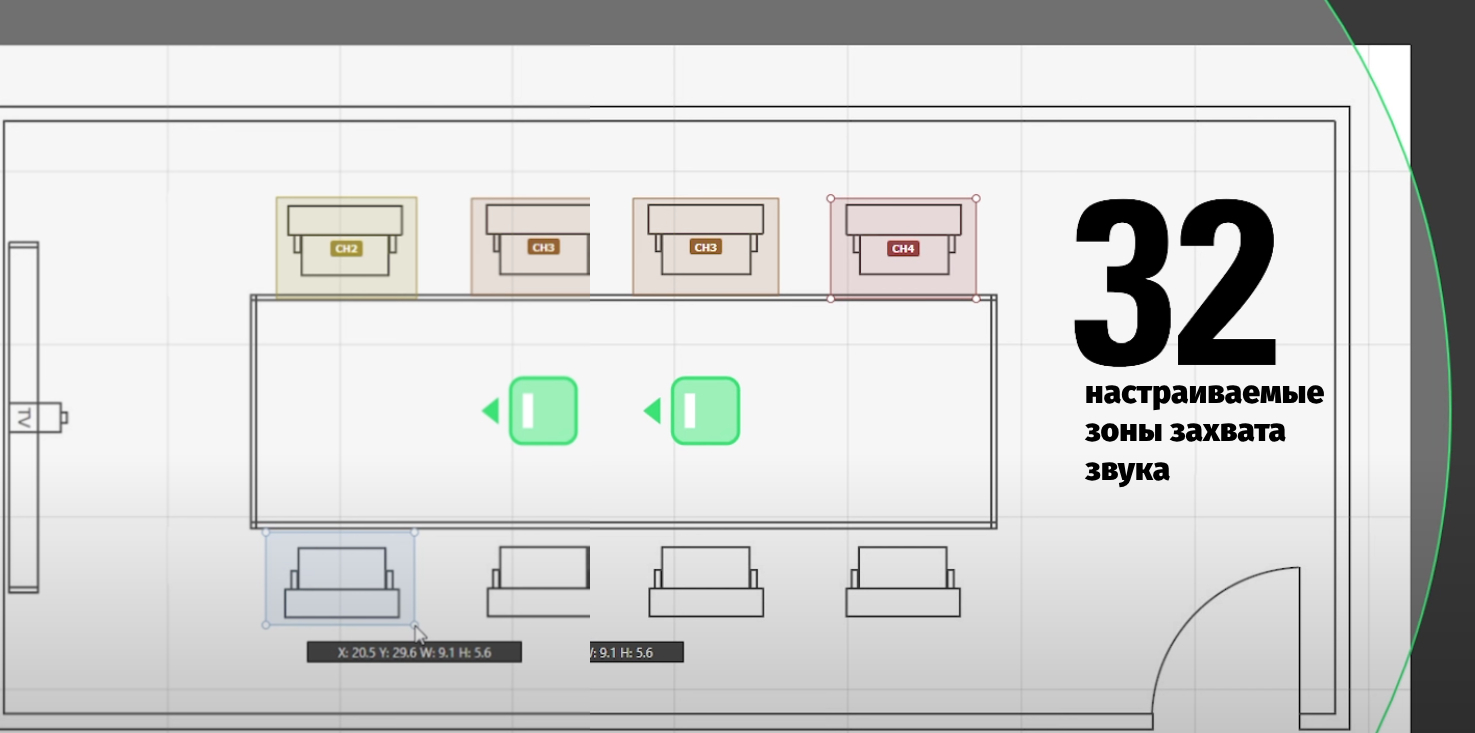
Task: Click the CH3 badge beside the CH4 zone
Action: 705,247
